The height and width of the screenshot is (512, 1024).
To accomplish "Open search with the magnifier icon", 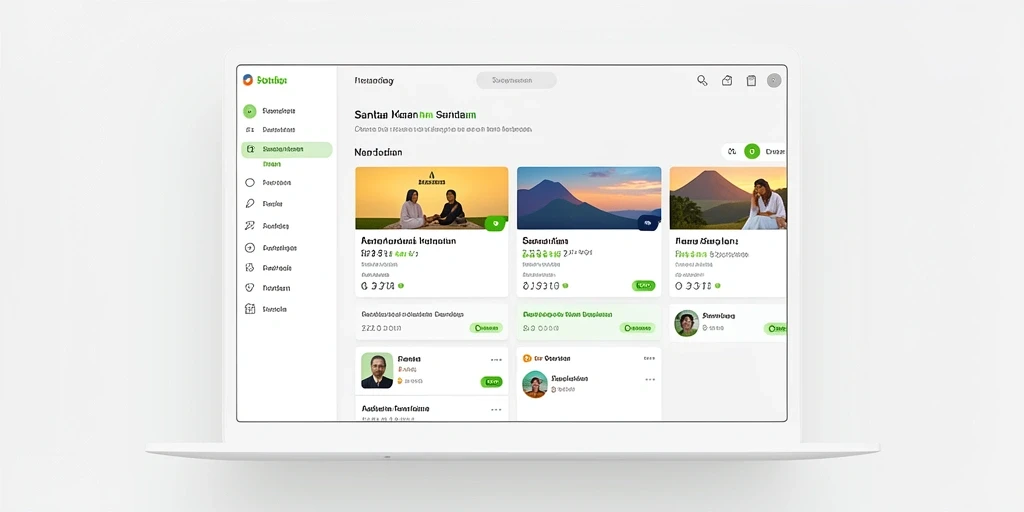I will click(x=702, y=80).
